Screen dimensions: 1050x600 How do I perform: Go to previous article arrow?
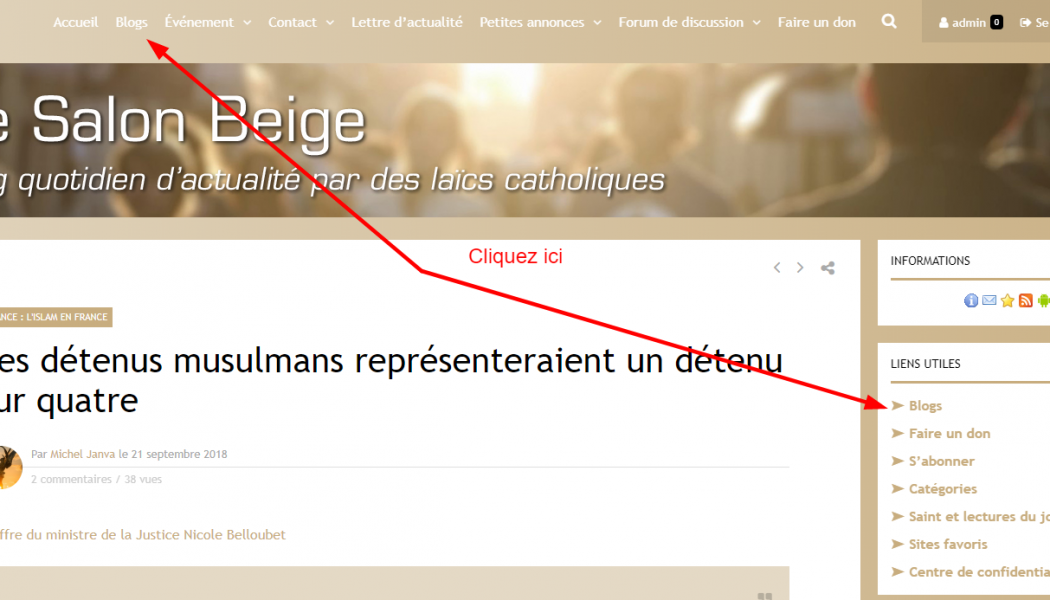point(777,268)
